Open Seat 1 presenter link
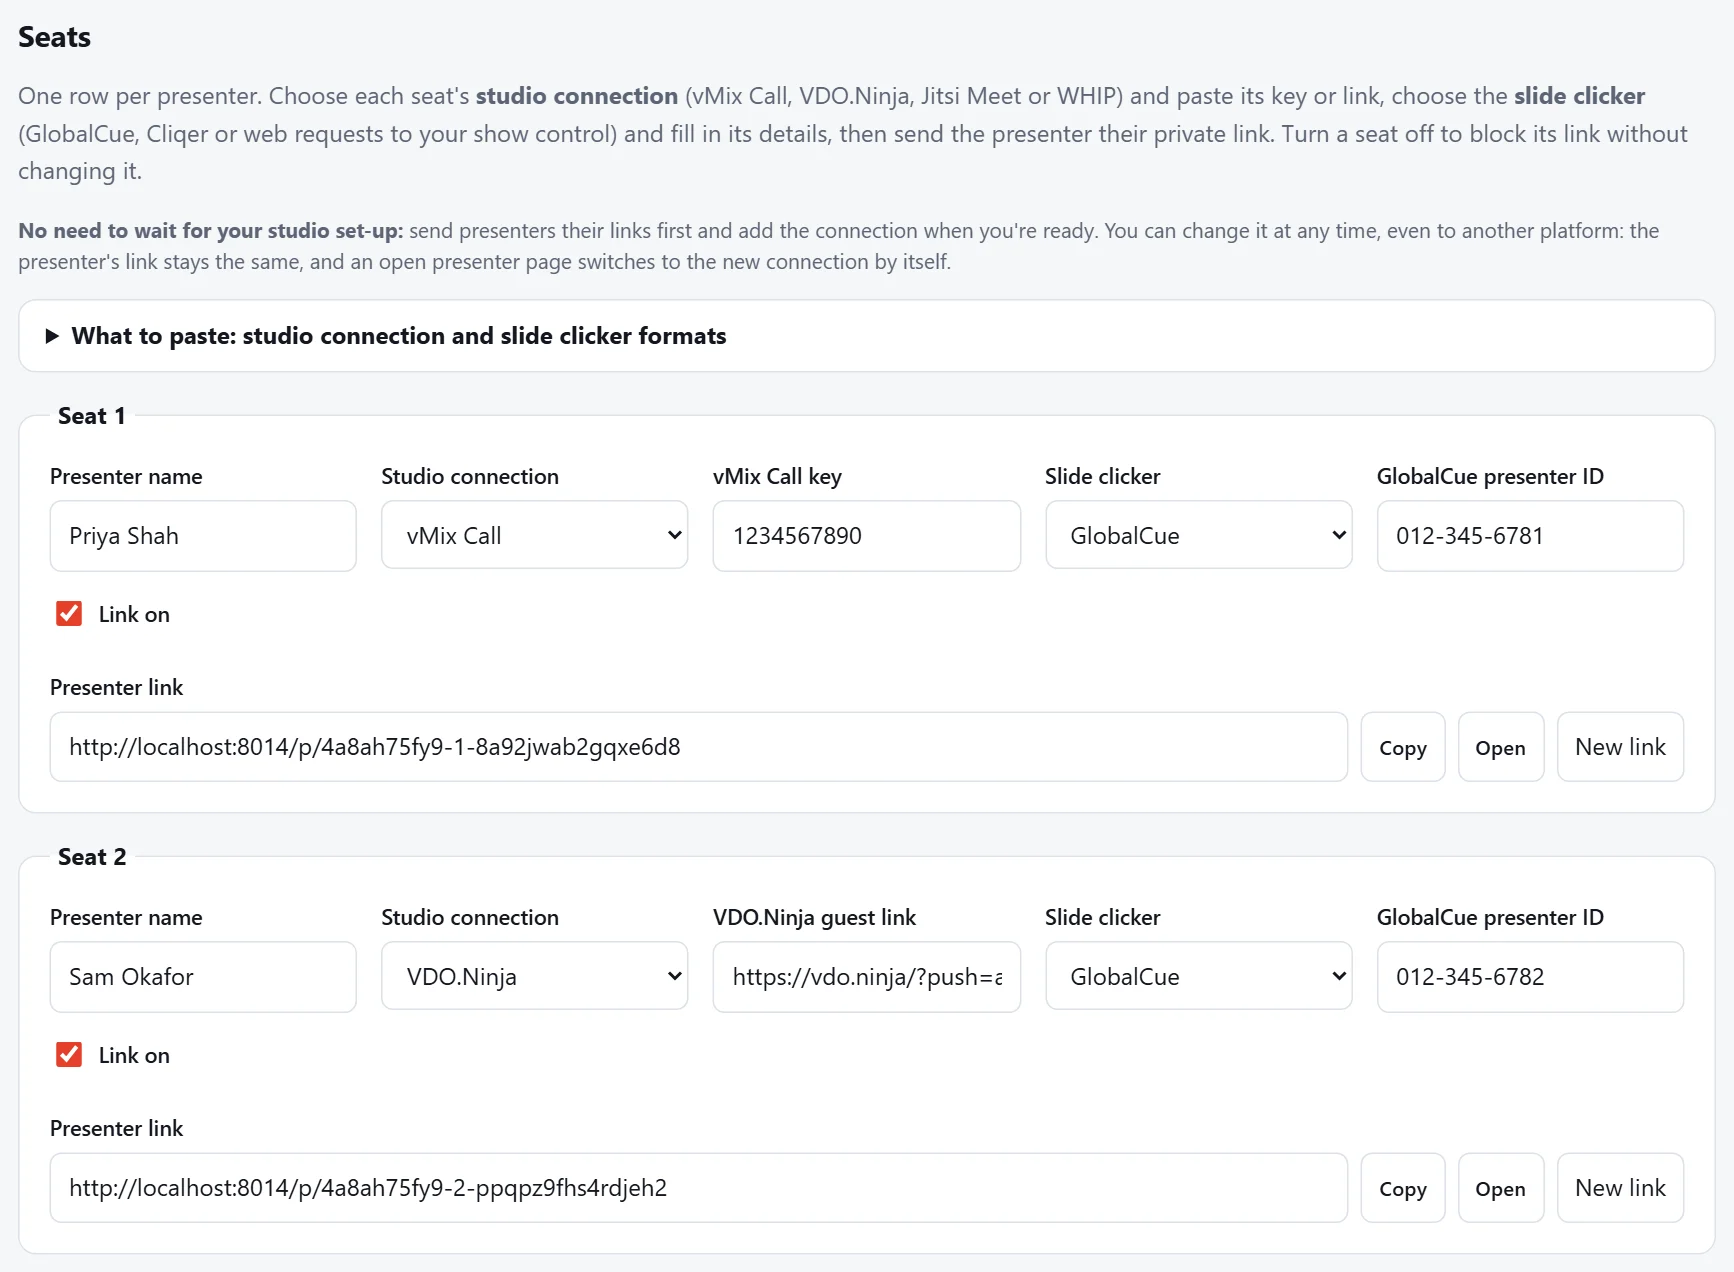The height and width of the screenshot is (1272, 1734). tap(1500, 747)
